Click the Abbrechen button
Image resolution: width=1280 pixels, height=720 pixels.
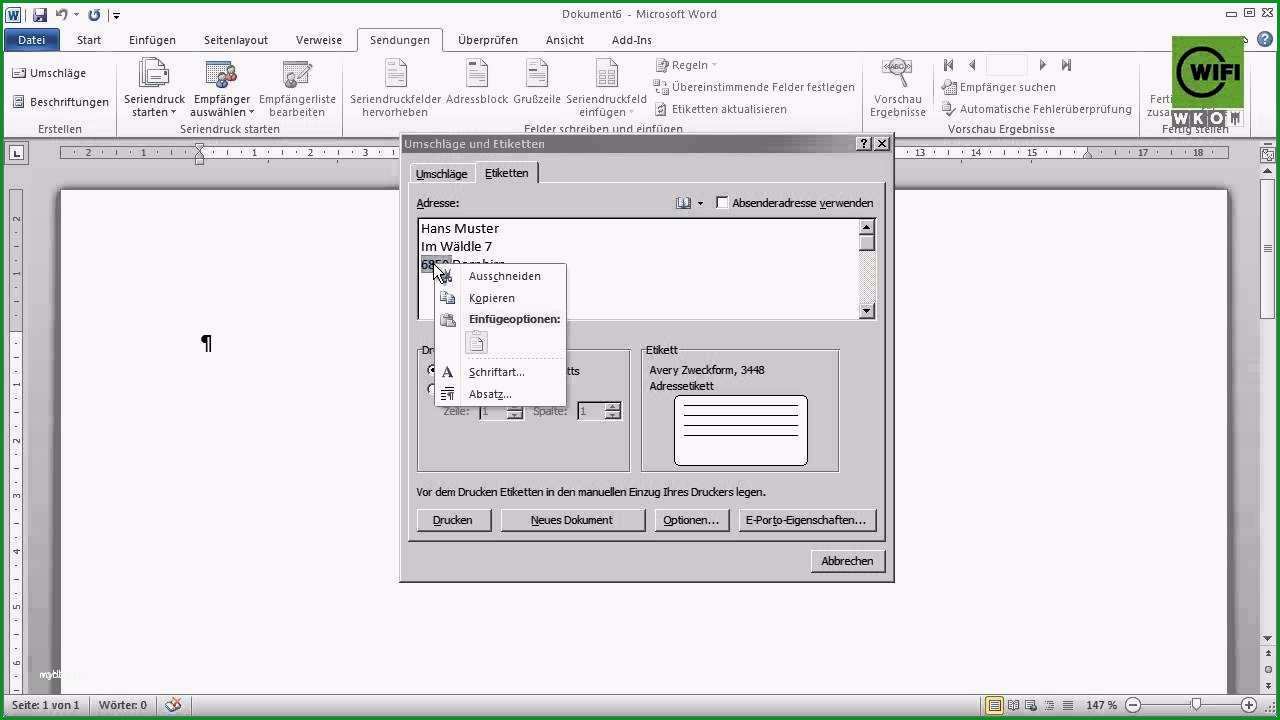click(x=847, y=561)
